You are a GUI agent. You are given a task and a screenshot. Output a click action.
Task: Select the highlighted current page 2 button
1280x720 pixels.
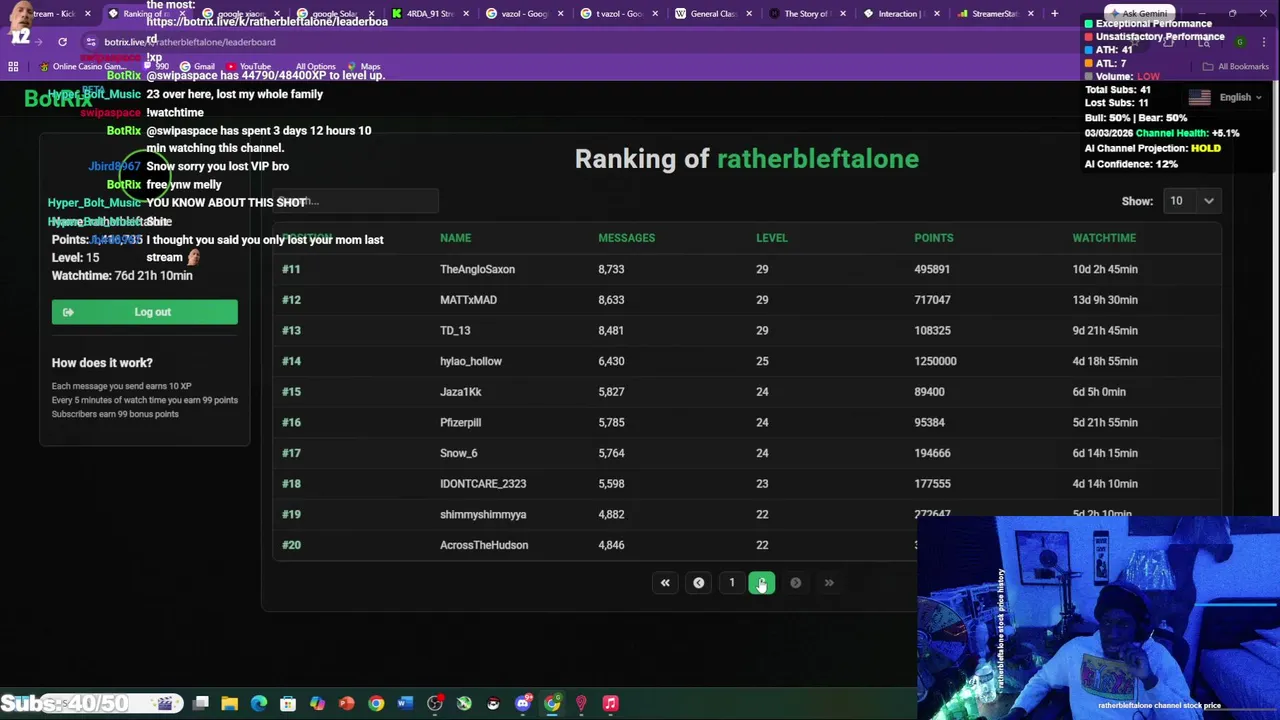coord(762,583)
